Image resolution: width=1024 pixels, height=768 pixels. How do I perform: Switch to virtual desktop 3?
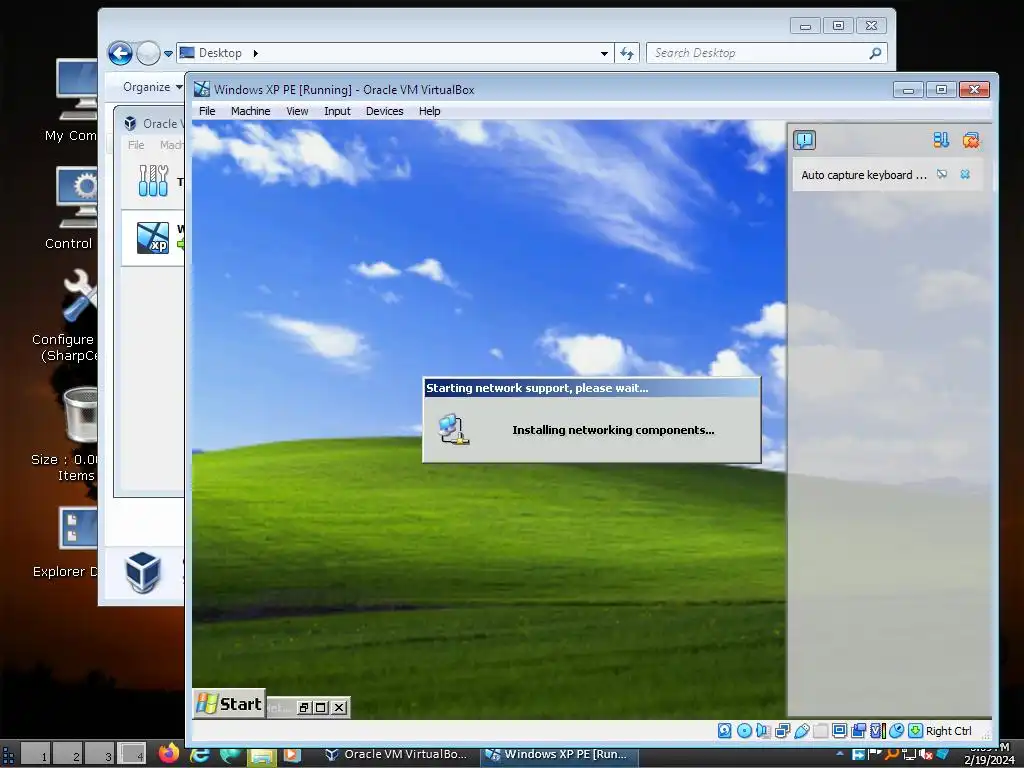(x=100, y=754)
